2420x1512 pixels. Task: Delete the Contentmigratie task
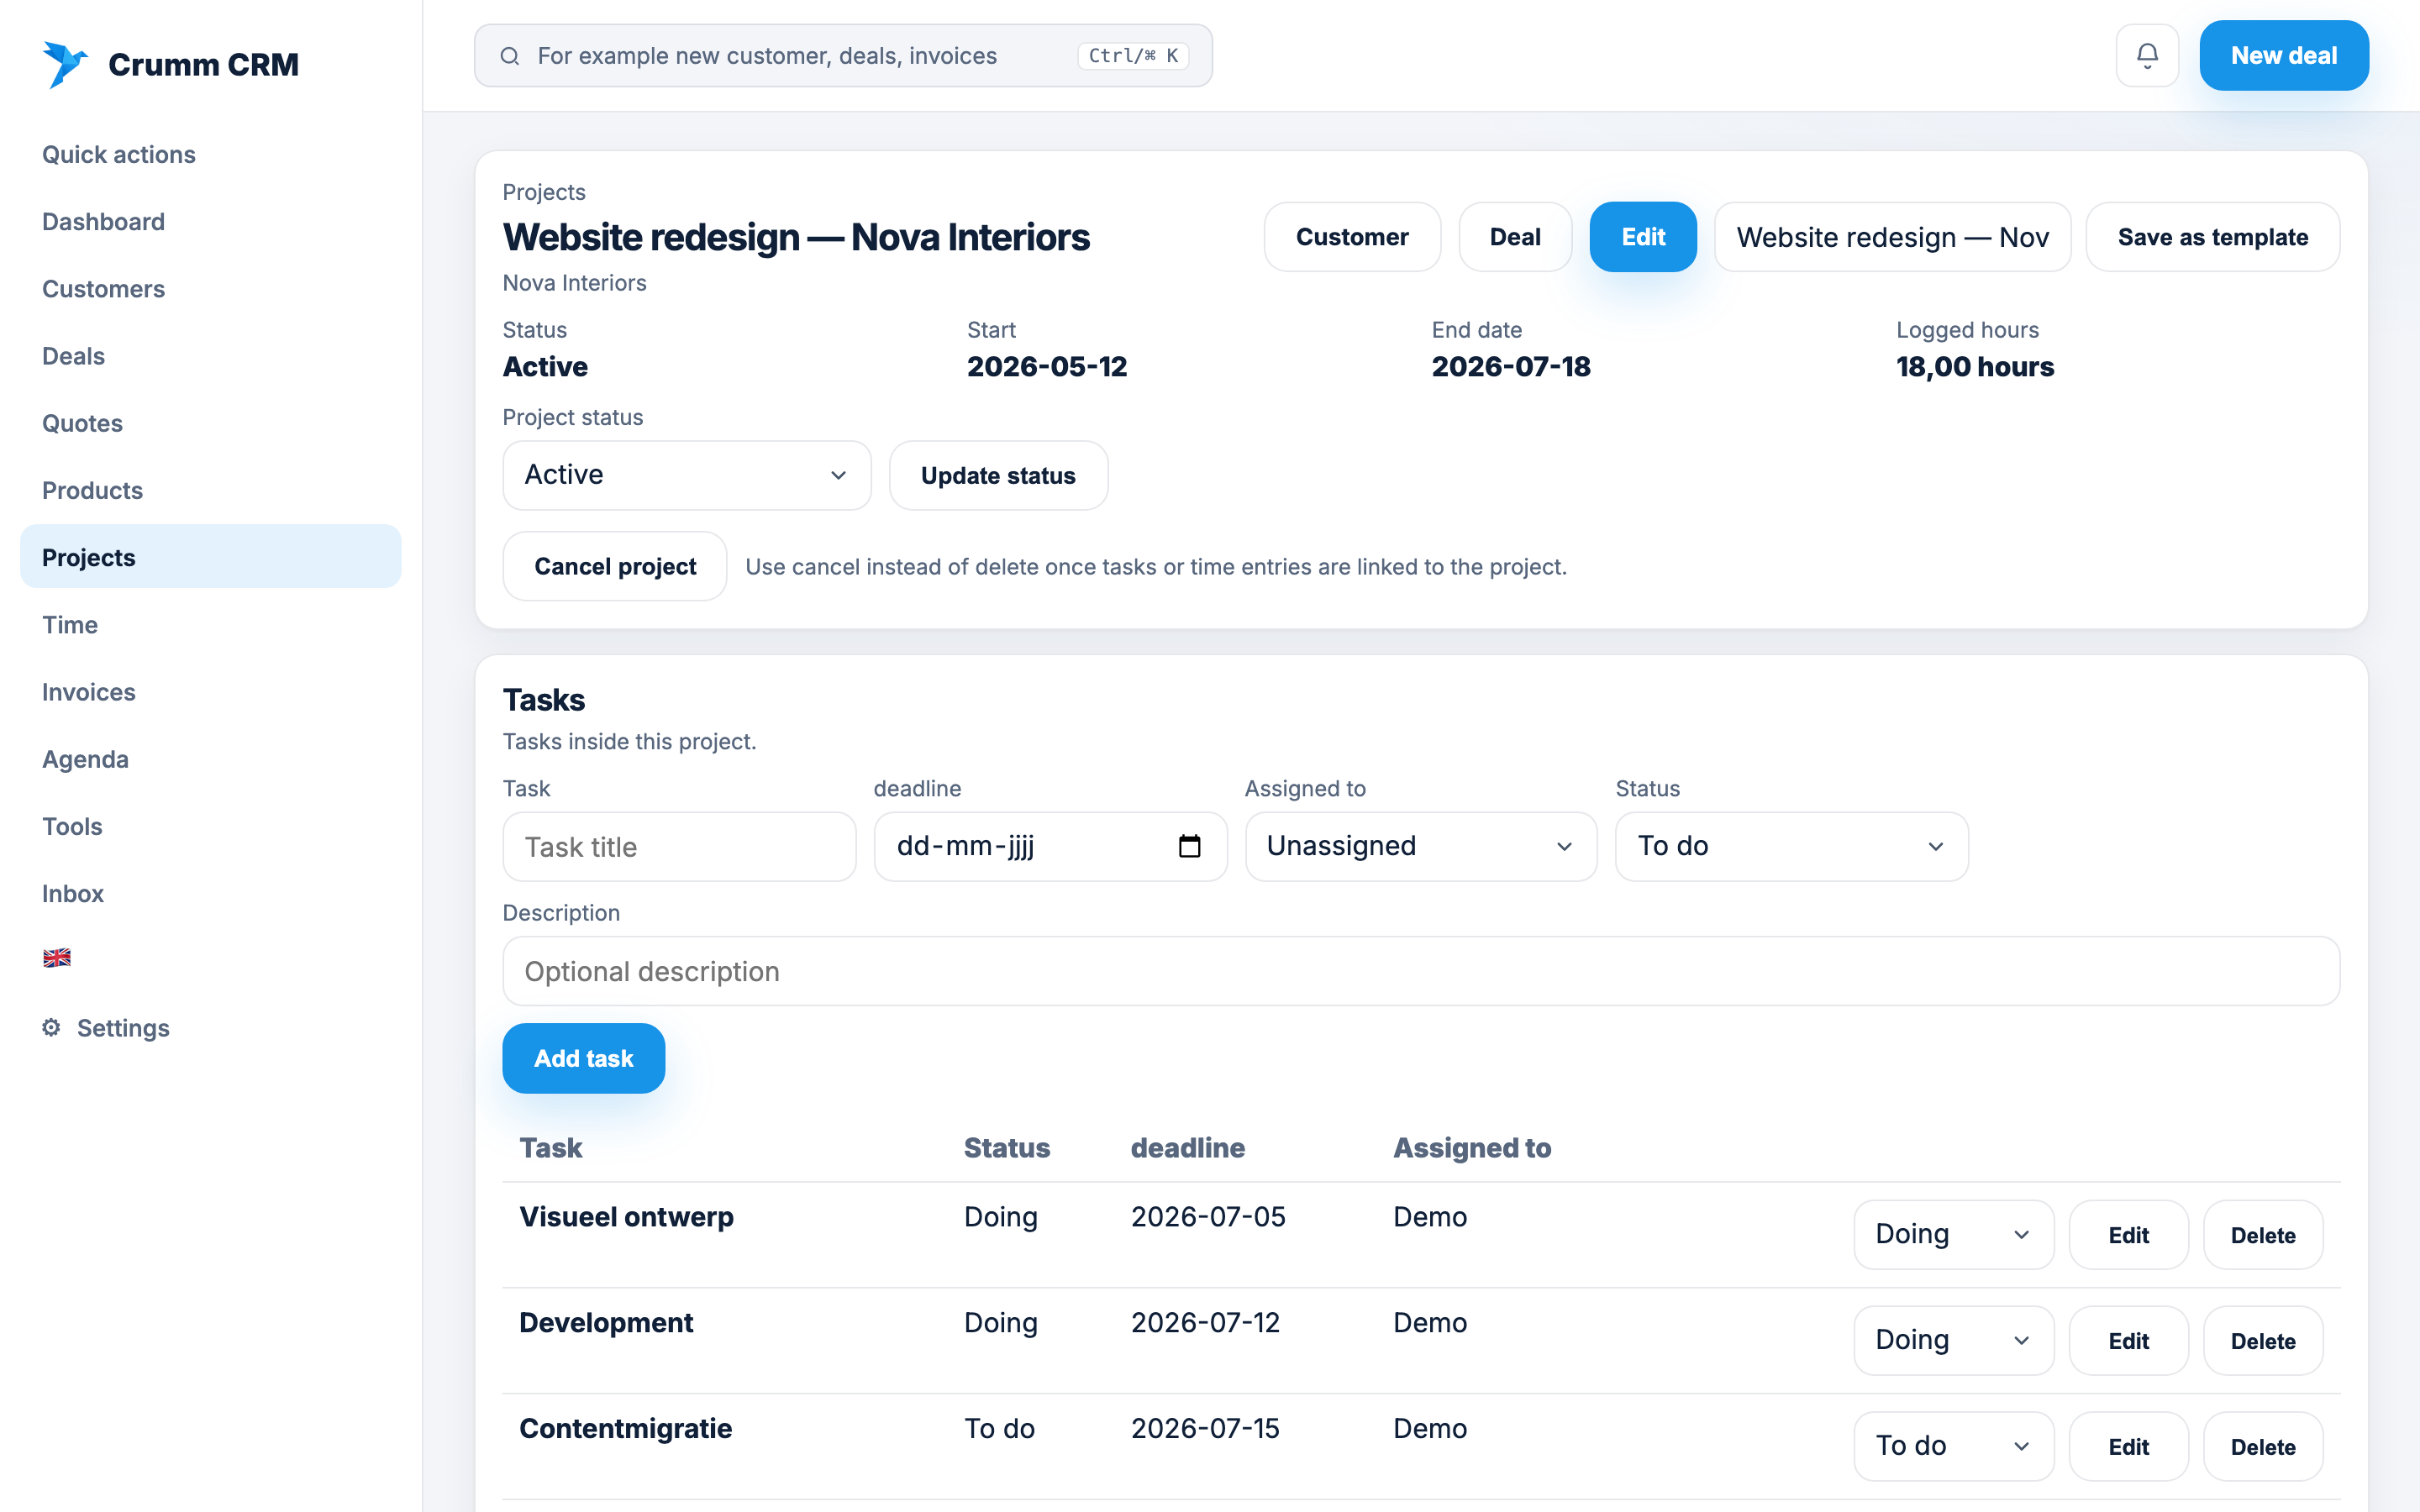coord(2263,1447)
